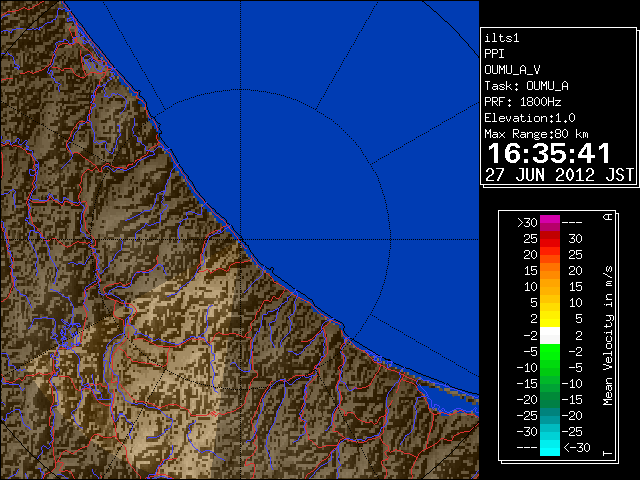Click the '>30' legend label
This screenshot has width=640, height=480.
point(527,223)
